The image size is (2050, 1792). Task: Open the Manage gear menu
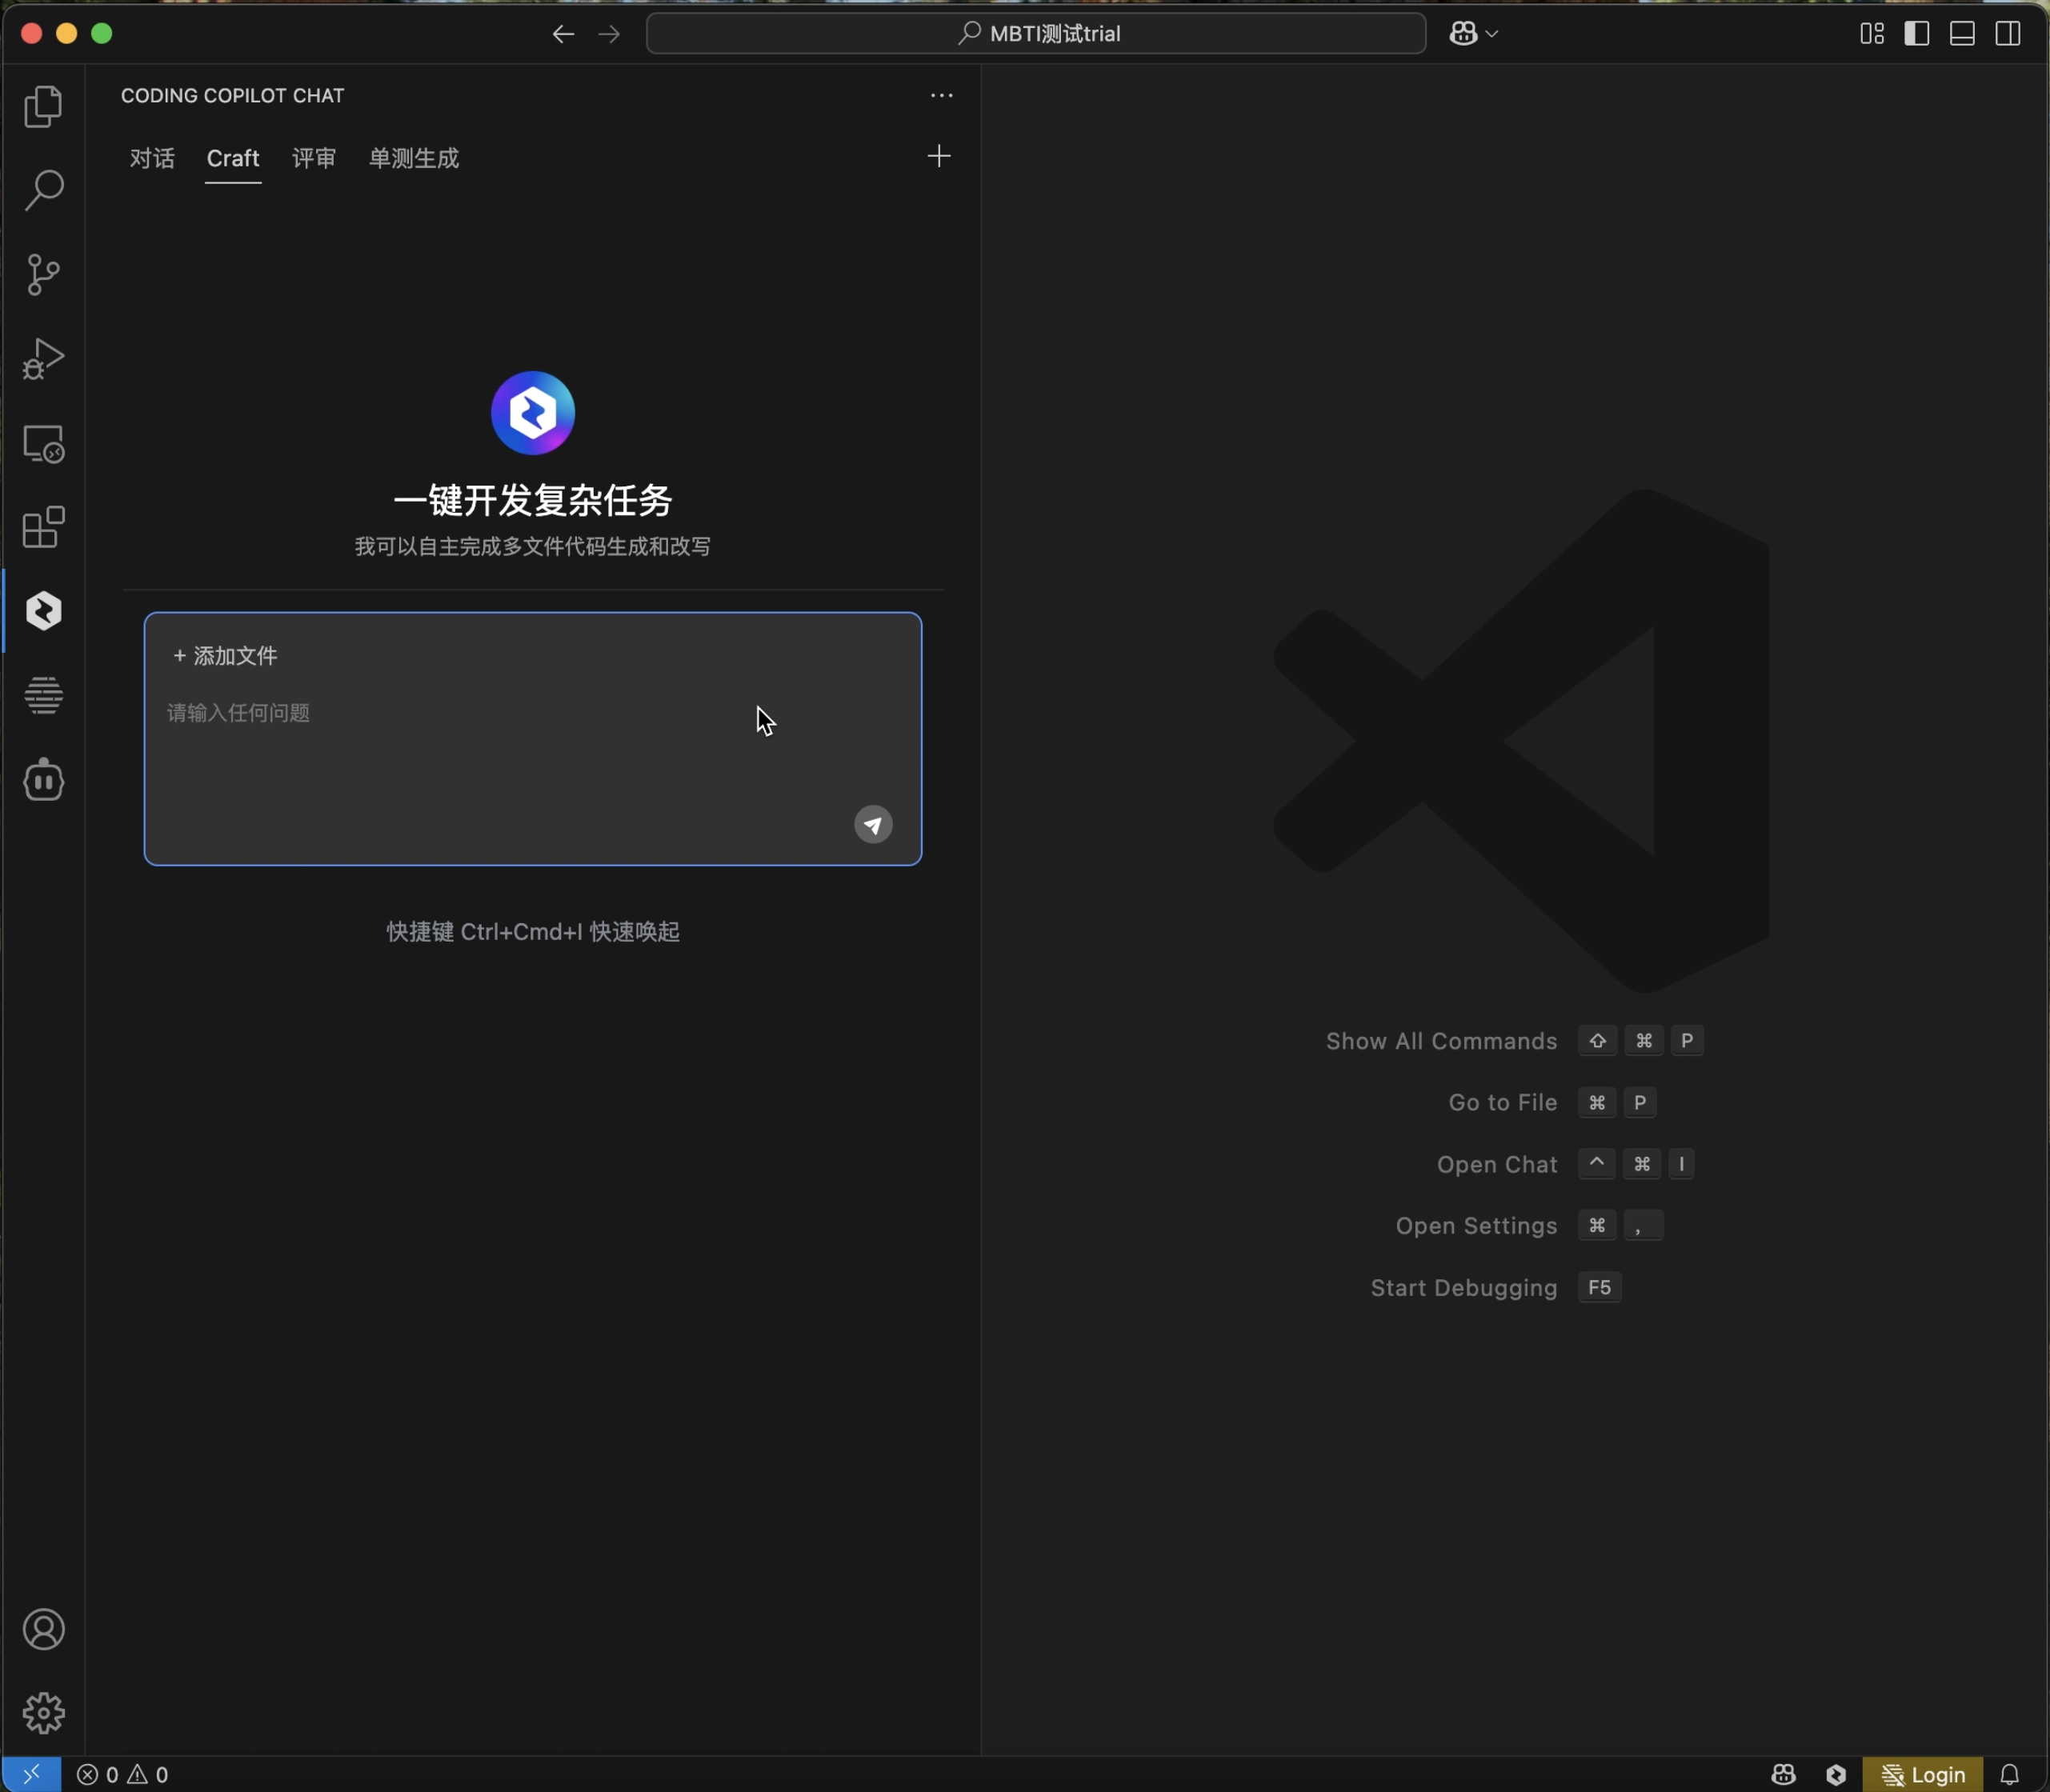[x=43, y=1713]
